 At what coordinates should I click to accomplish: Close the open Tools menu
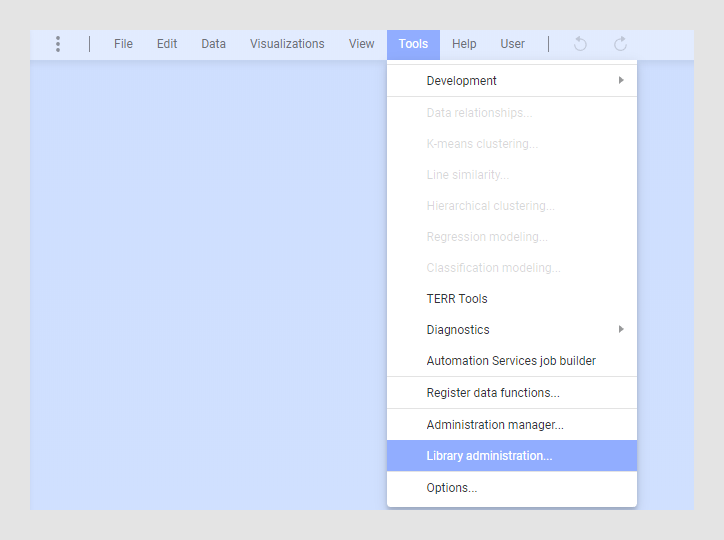point(413,44)
